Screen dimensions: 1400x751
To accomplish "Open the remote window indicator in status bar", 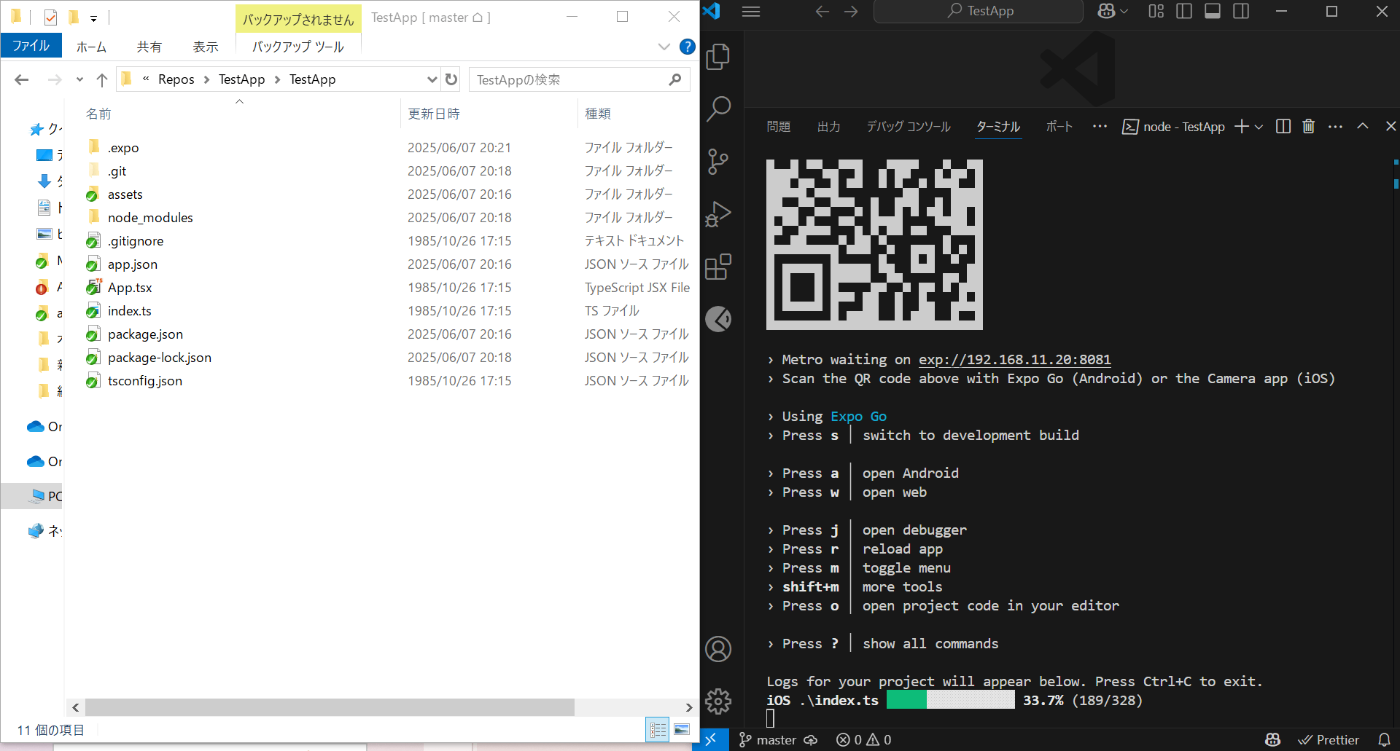I will [x=711, y=740].
